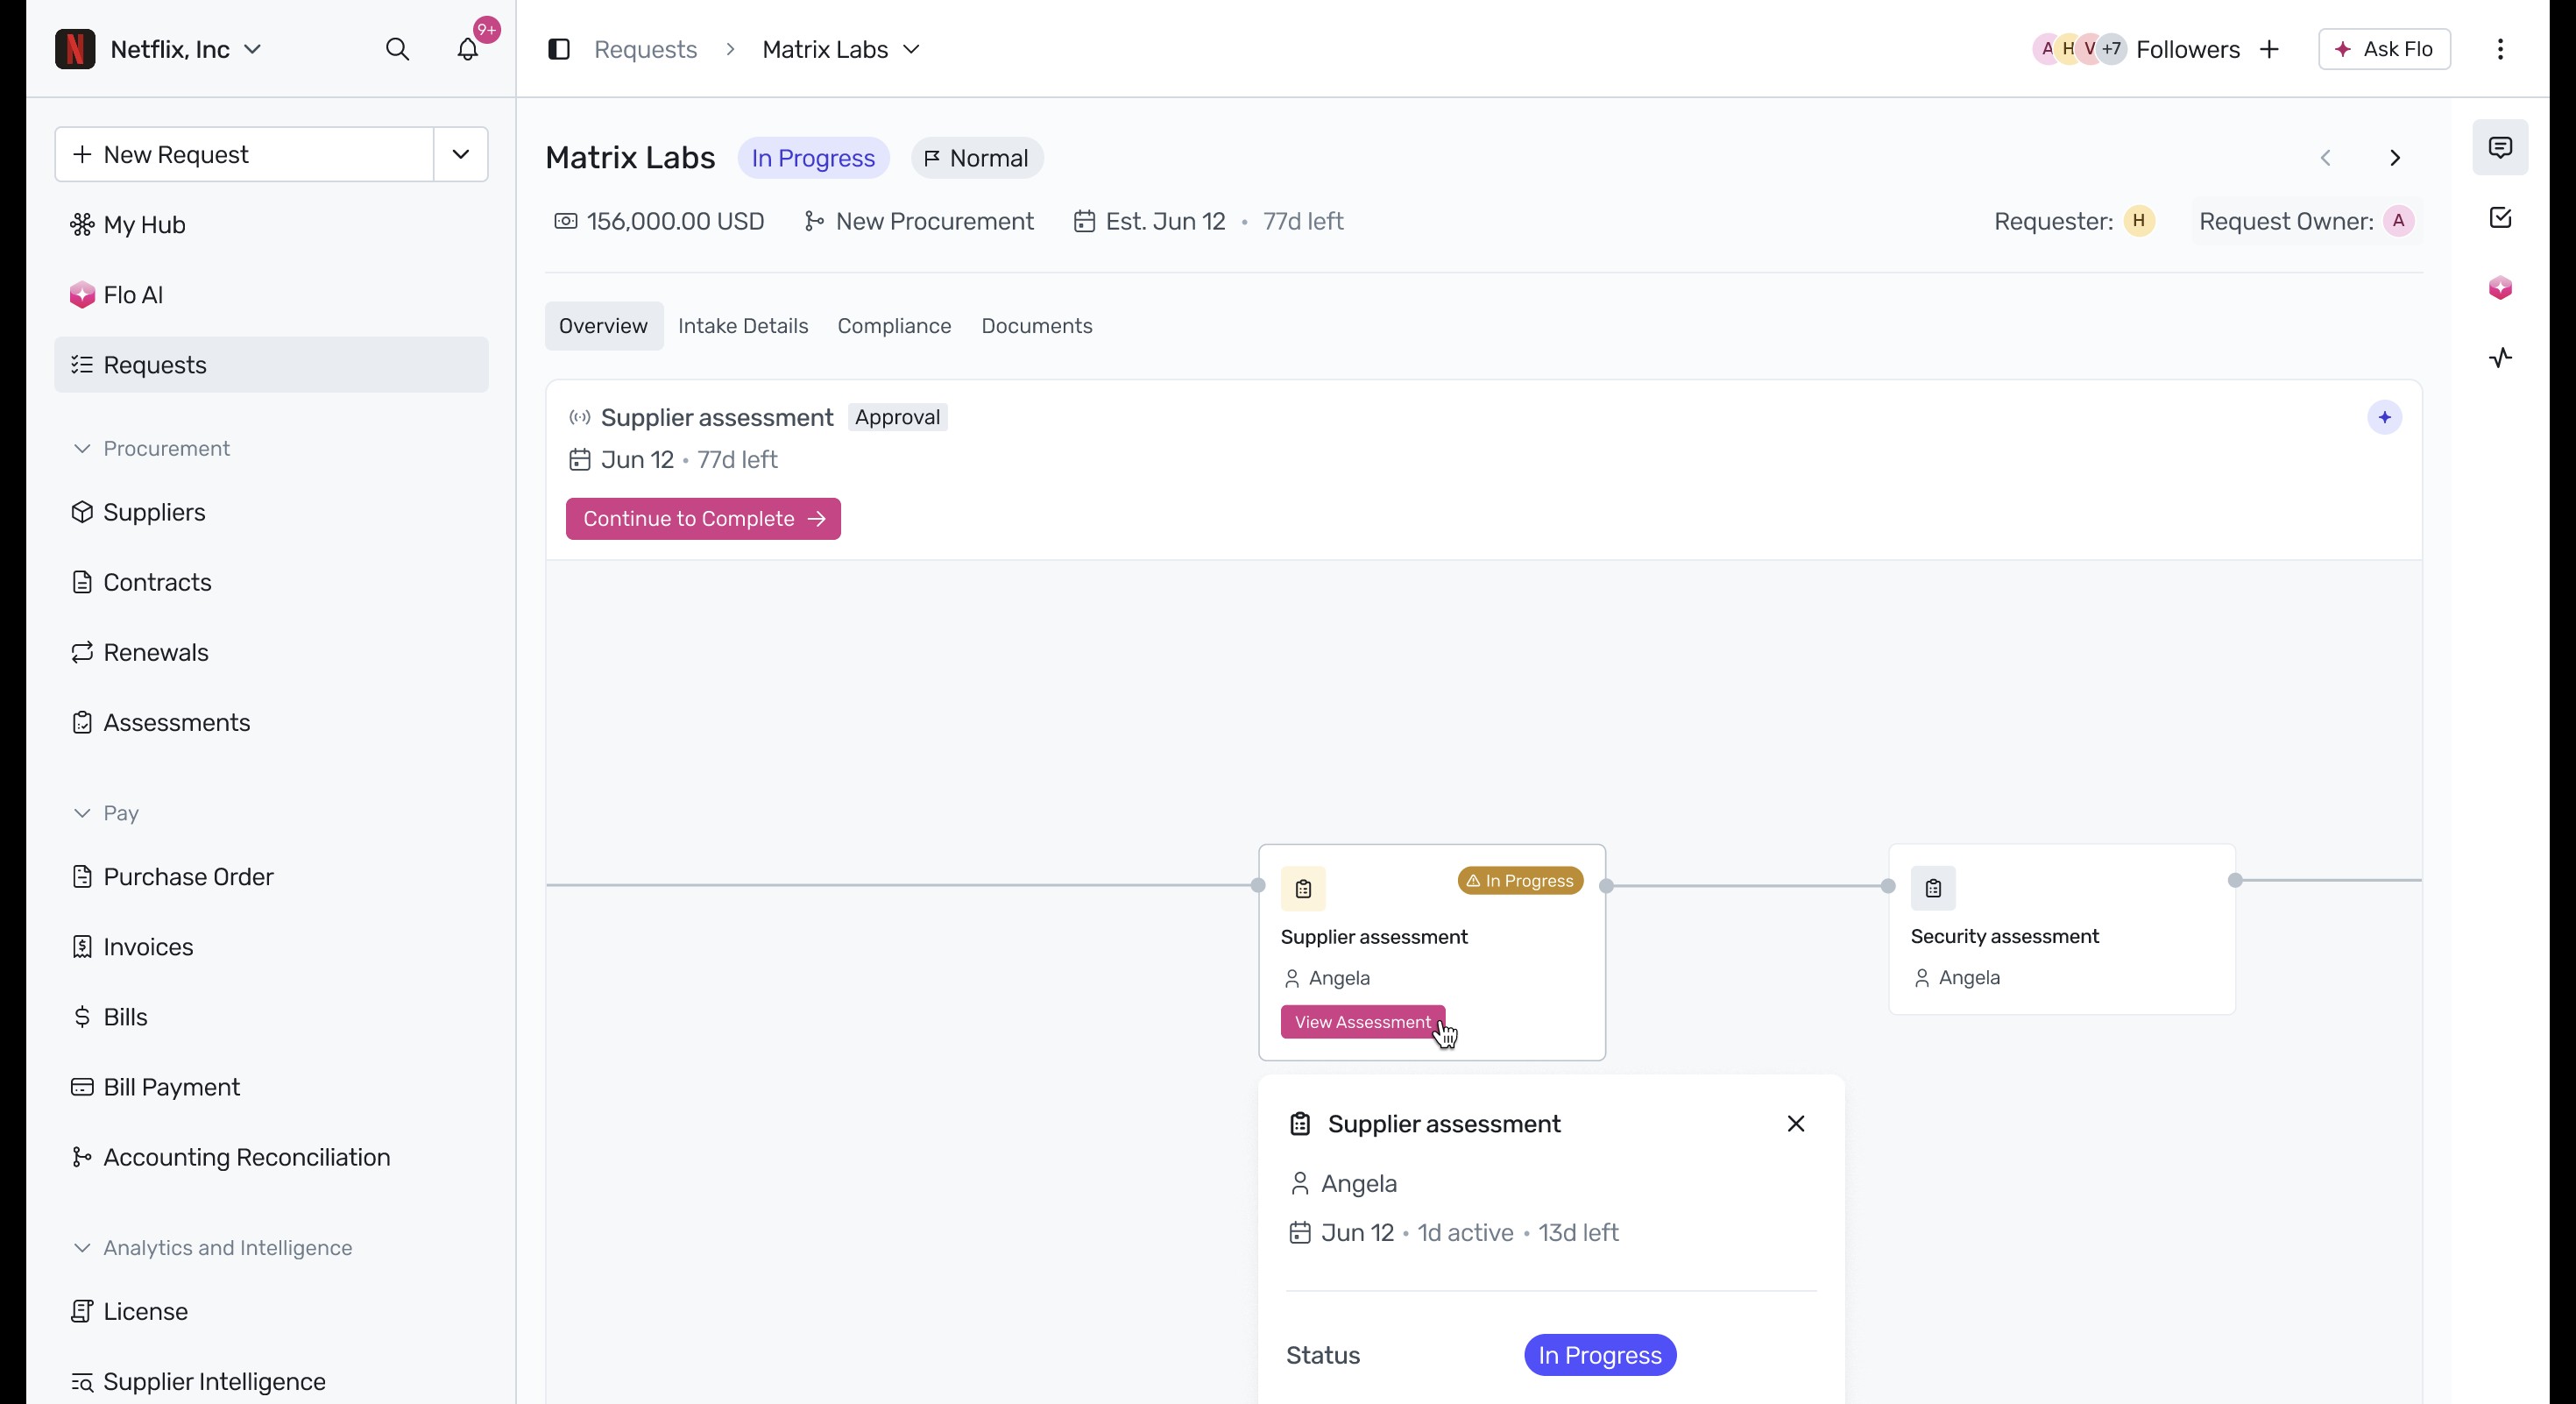This screenshot has width=2576, height=1404.
Task: Open the three-dot more options menu
Action: point(2500,49)
